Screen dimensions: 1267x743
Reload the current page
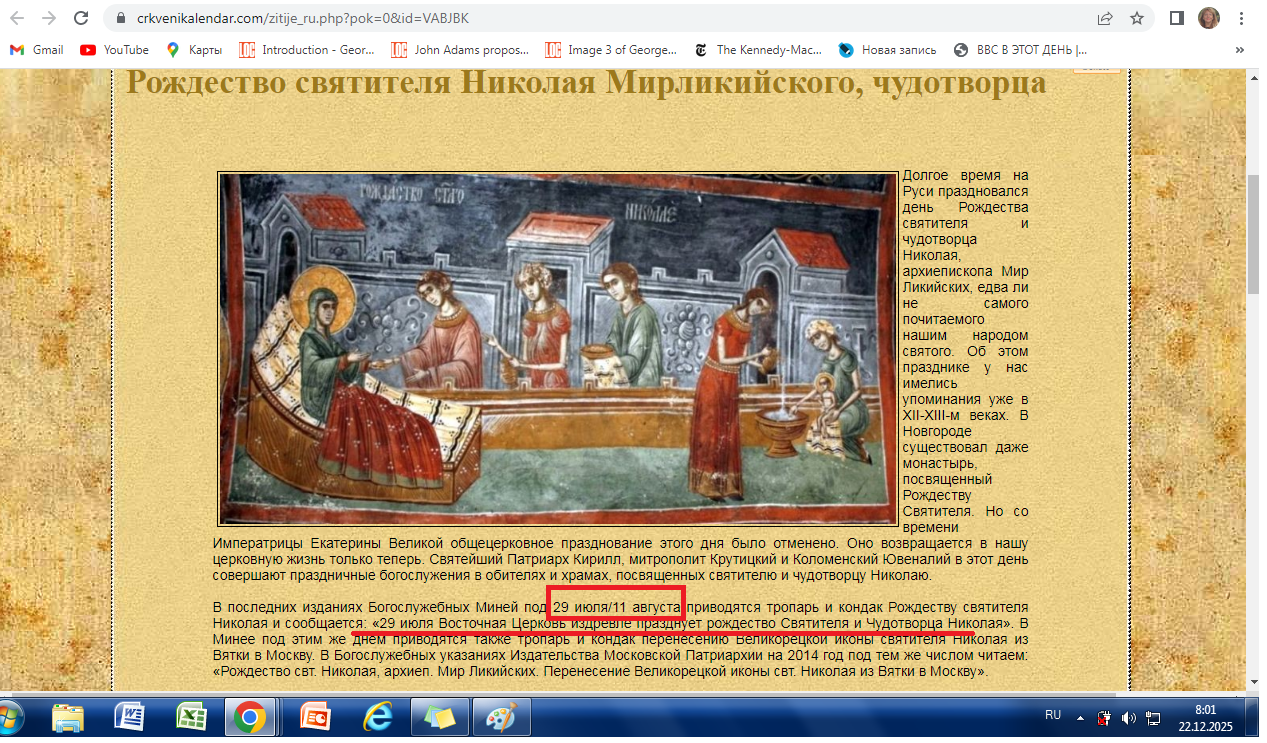coord(81,18)
